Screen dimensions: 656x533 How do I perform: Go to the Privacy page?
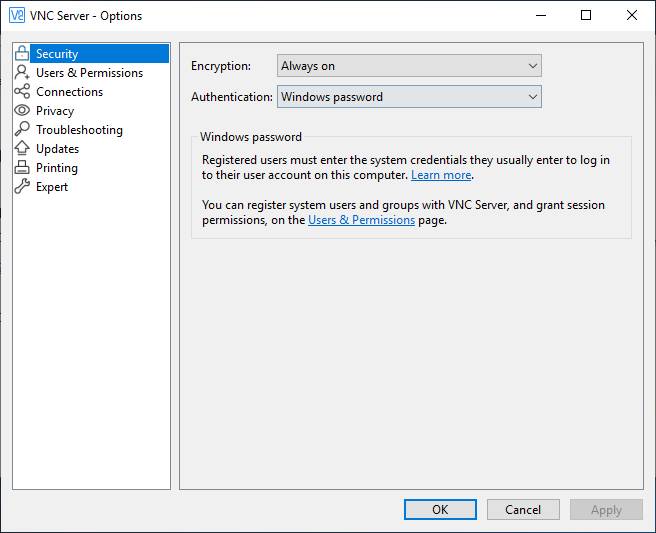55,111
